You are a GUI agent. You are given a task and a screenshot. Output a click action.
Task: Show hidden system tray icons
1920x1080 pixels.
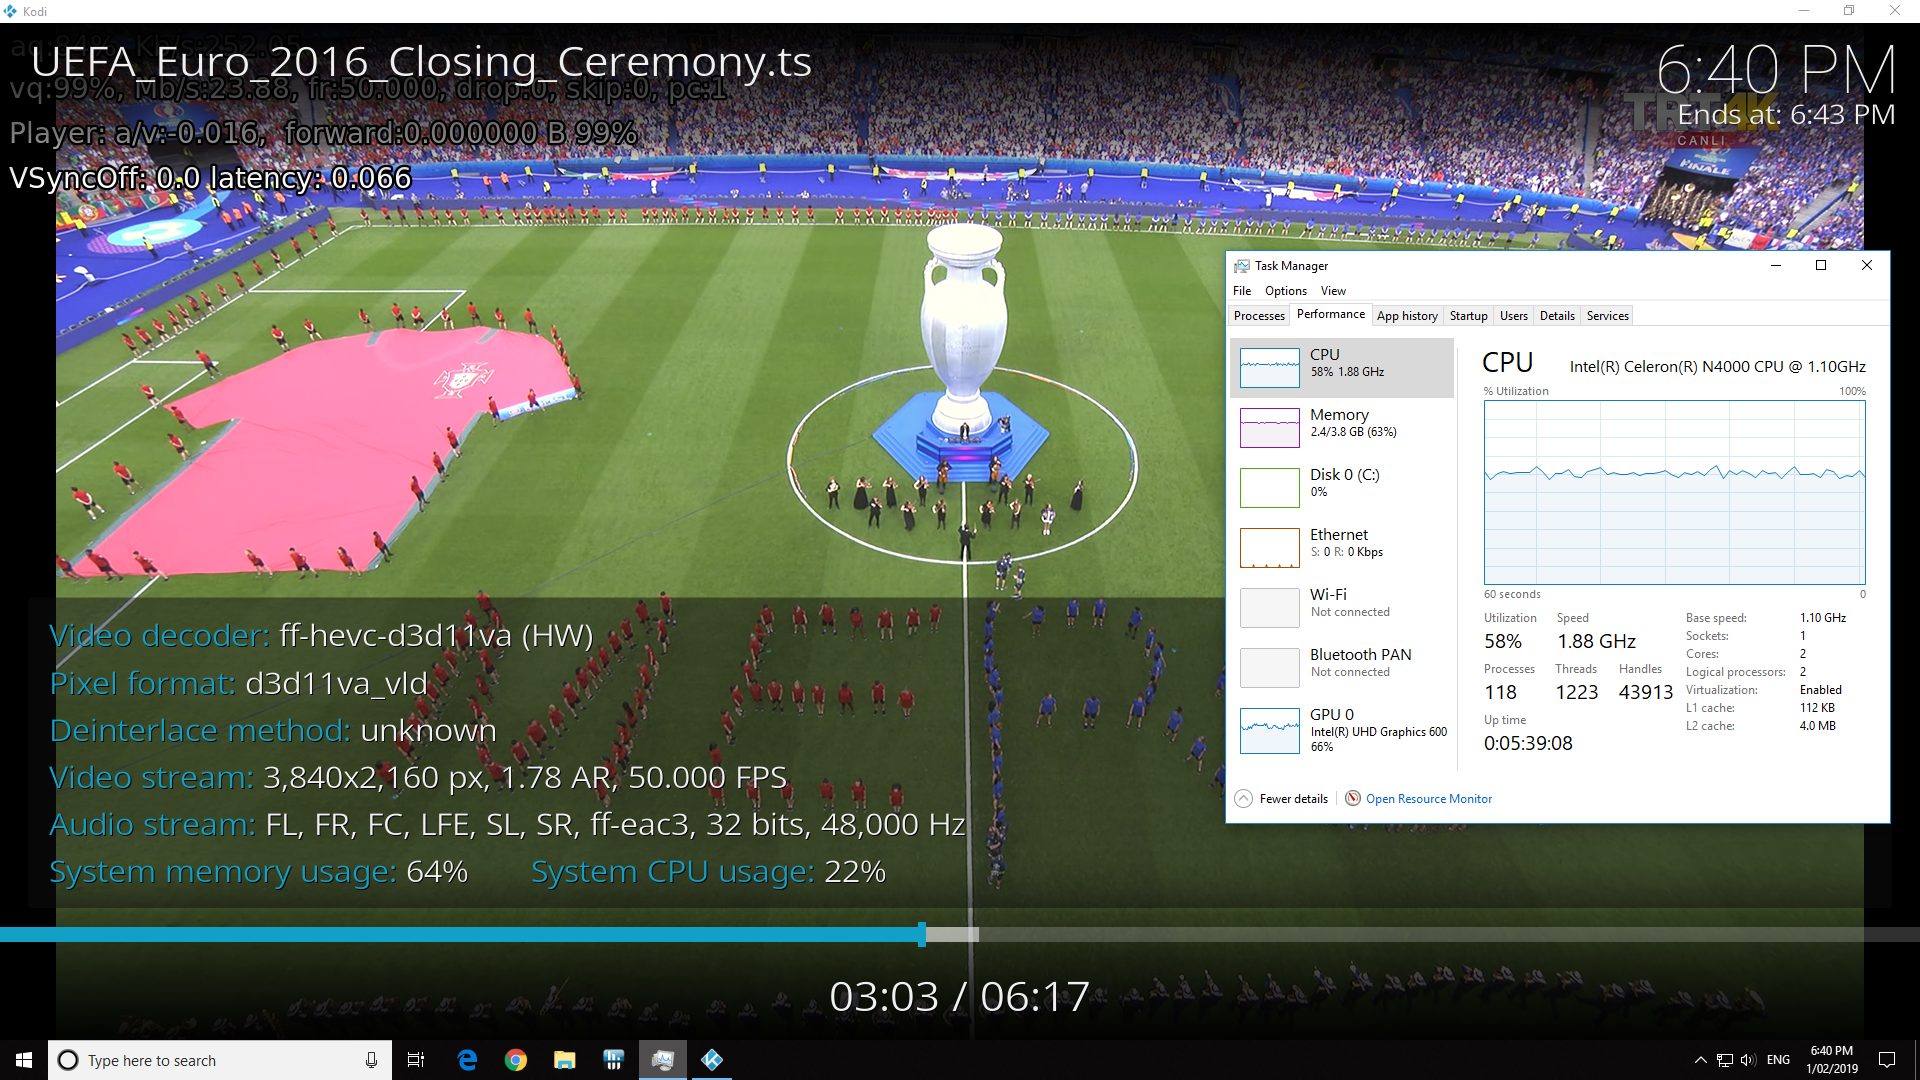(1700, 1060)
